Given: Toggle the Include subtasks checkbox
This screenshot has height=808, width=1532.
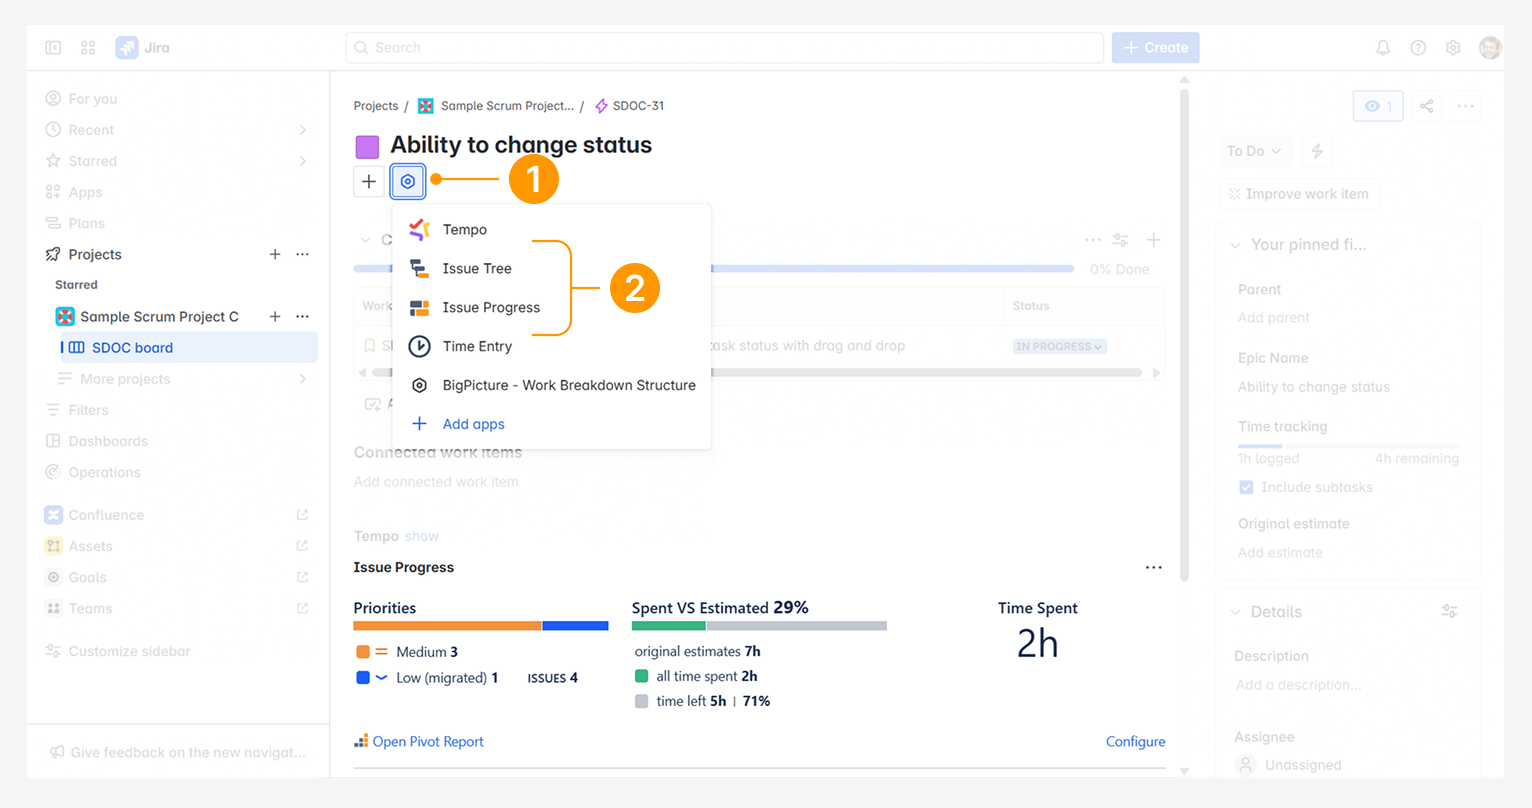Looking at the screenshot, I should click(1246, 487).
